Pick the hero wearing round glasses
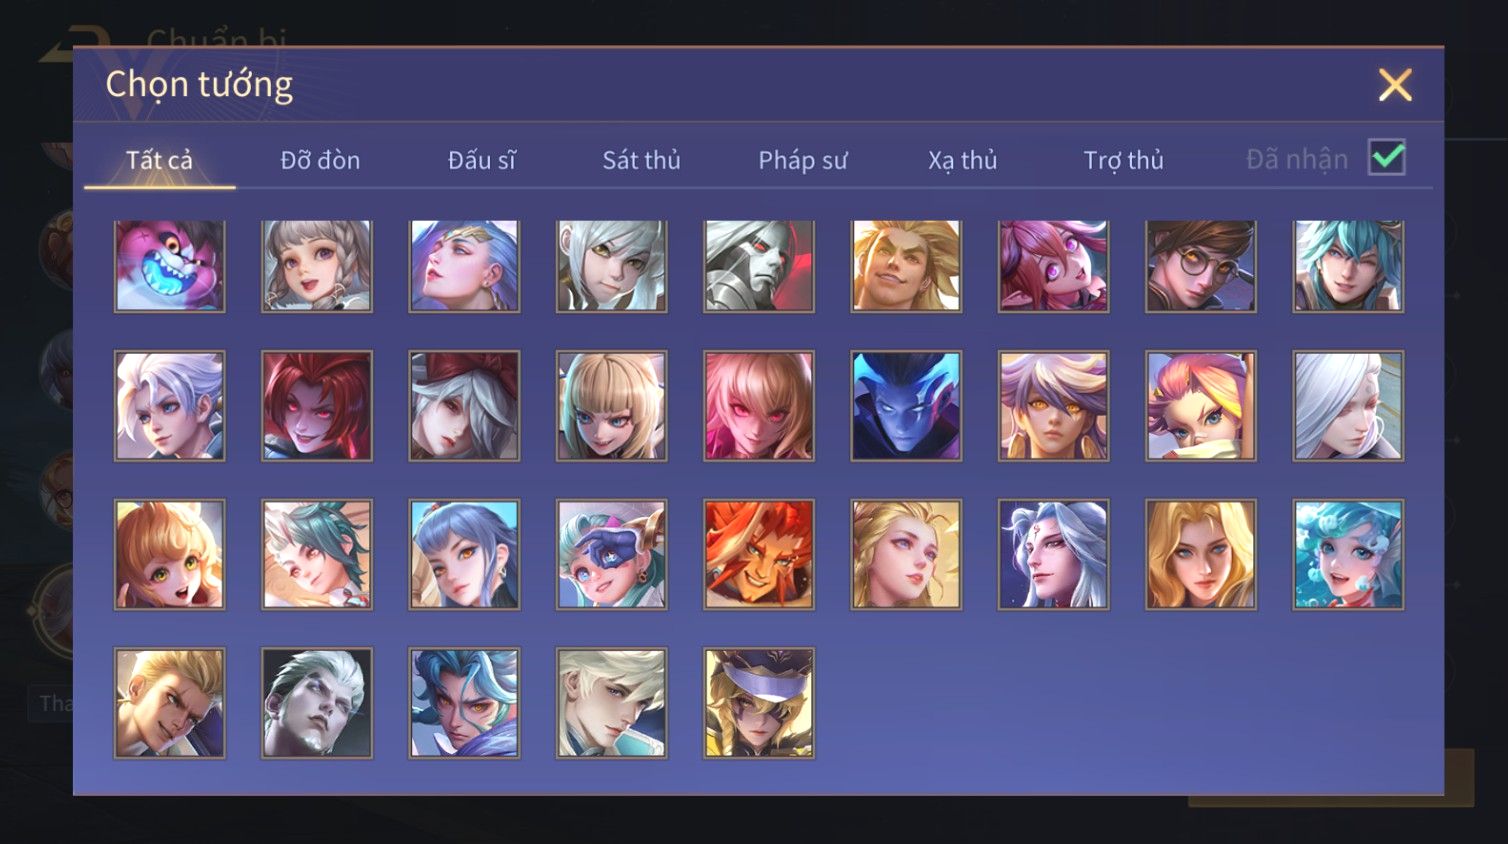1508x844 pixels. (1201, 266)
